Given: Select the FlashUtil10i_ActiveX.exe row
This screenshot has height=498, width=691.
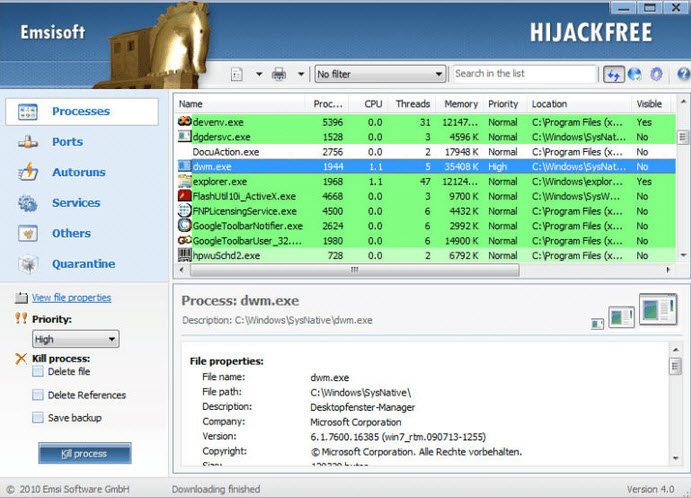Looking at the screenshot, I should (x=426, y=197).
